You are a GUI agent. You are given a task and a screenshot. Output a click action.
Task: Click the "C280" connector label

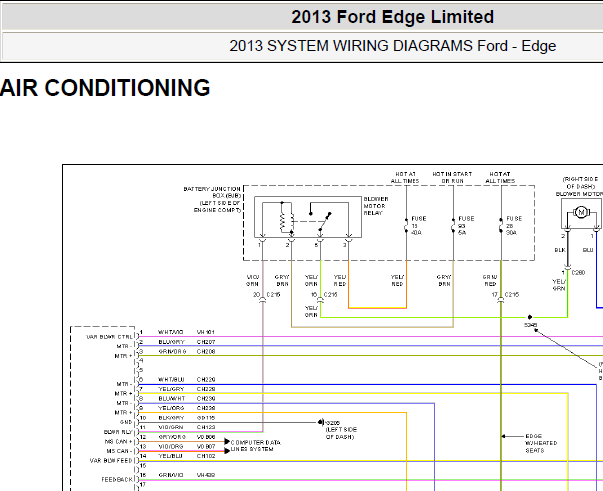tap(578, 273)
